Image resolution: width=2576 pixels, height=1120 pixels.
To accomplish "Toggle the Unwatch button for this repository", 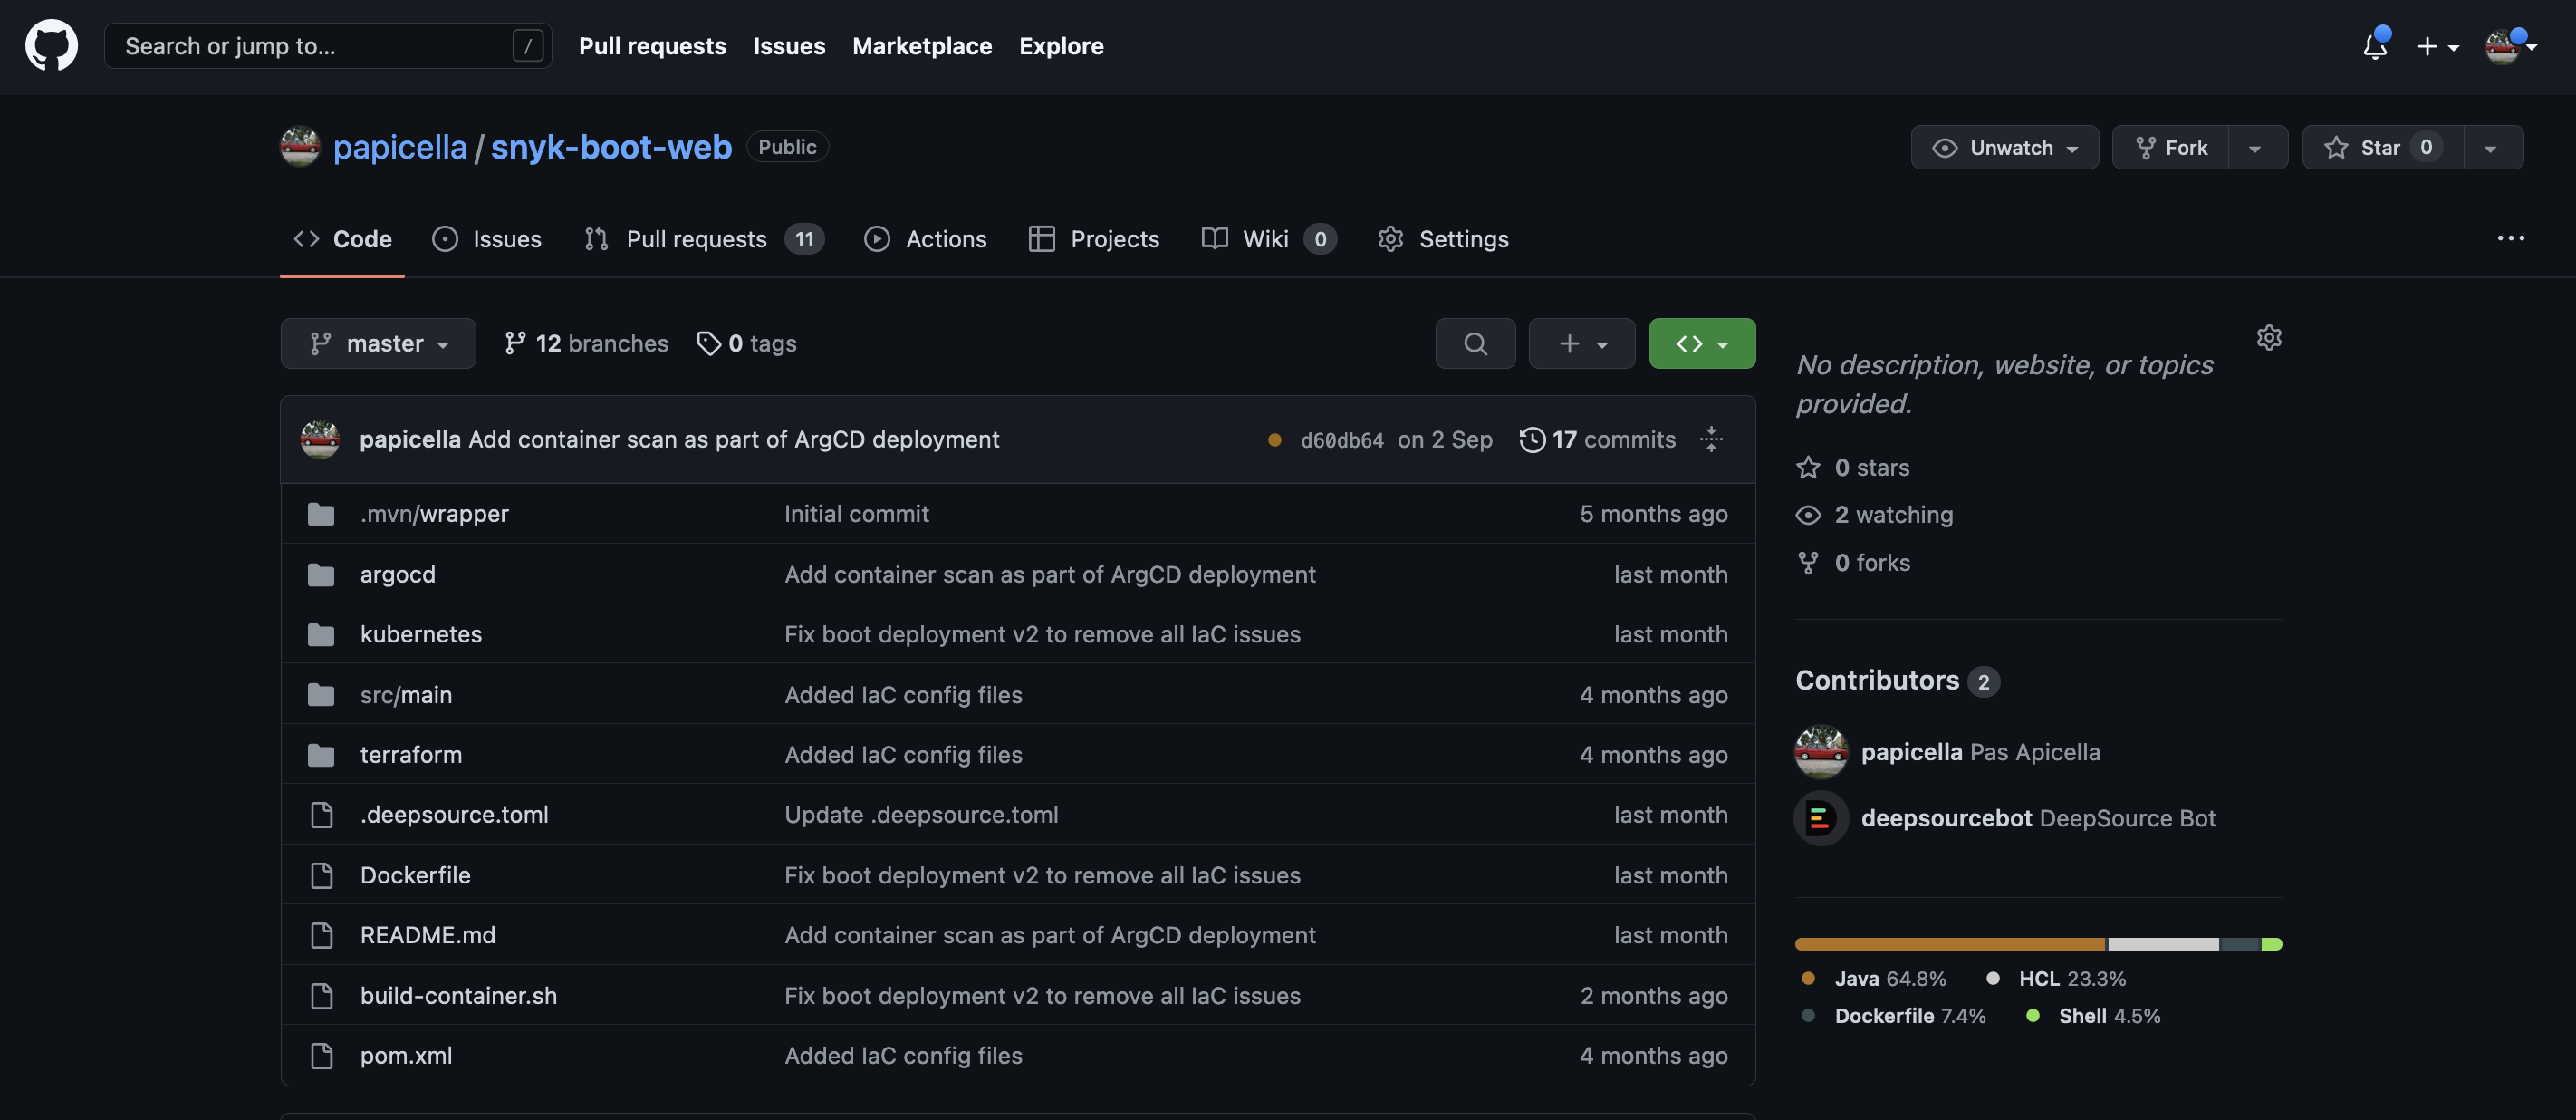I will (x=2004, y=148).
